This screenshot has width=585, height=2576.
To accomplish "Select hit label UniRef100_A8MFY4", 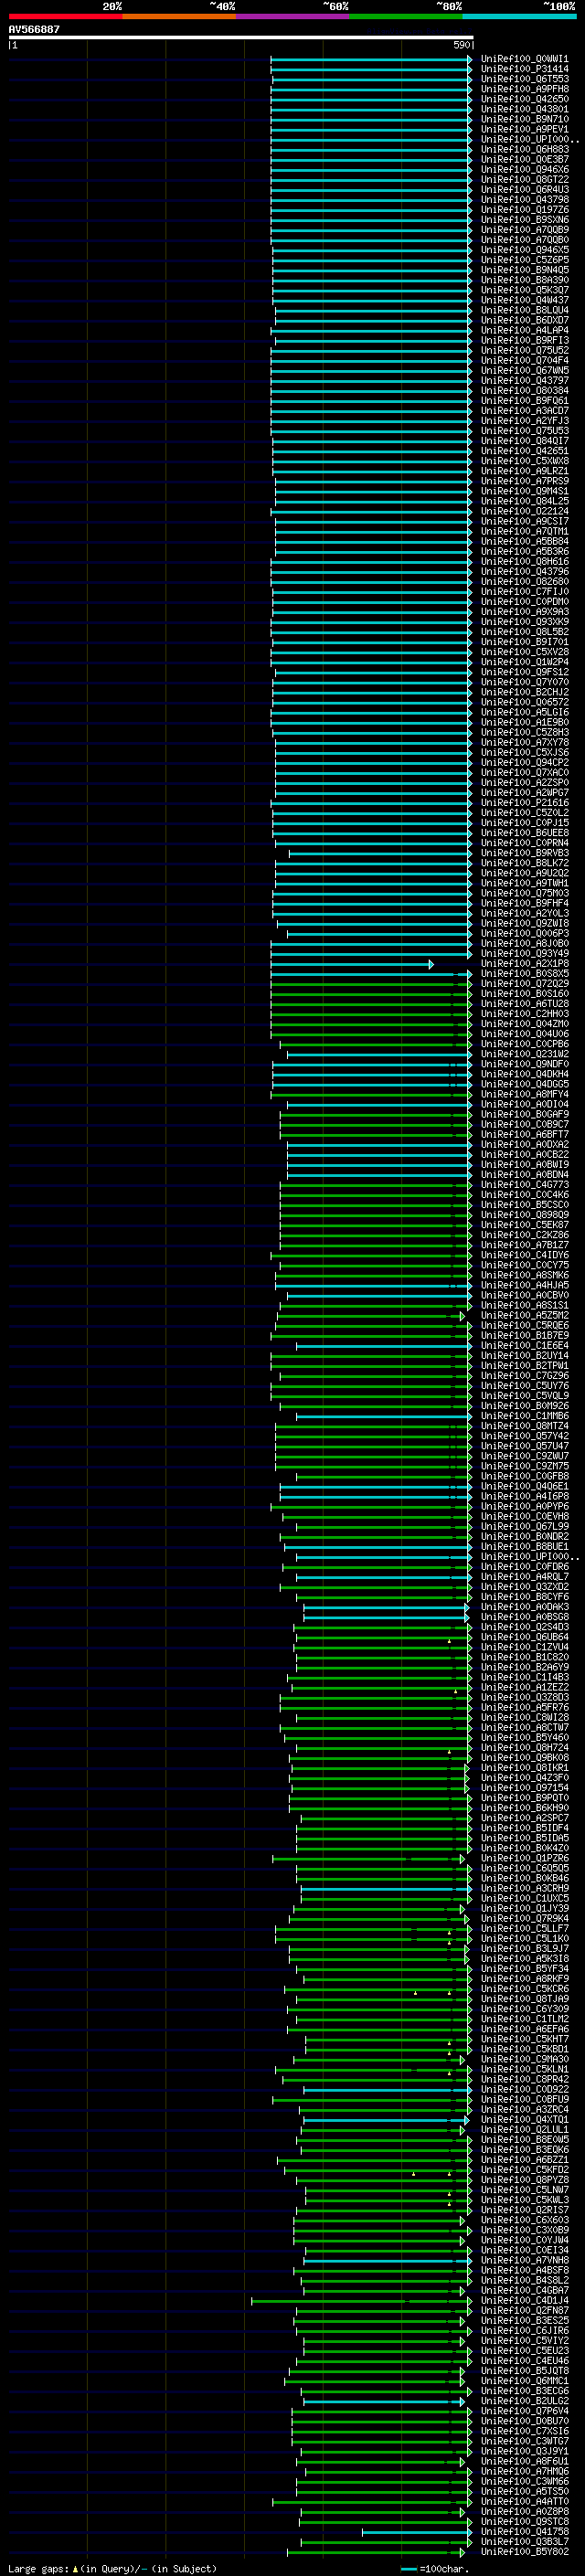I will click(524, 1094).
